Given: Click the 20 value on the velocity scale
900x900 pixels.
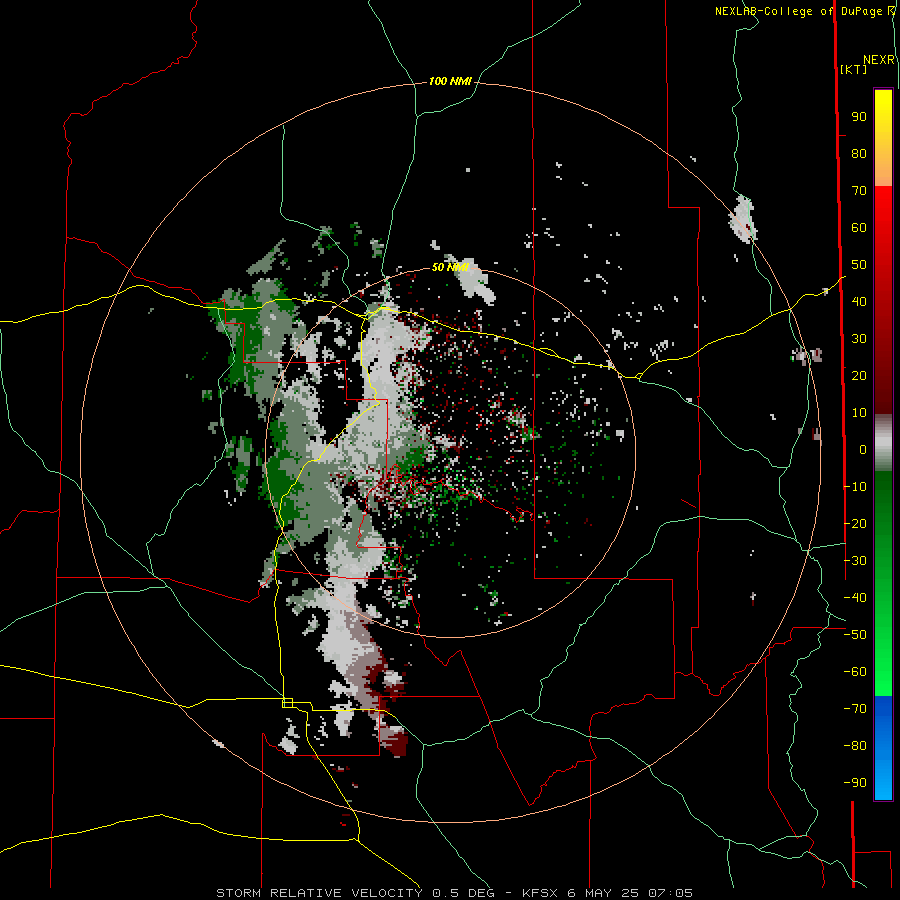Looking at the screenshot, I should click(859, 376).
